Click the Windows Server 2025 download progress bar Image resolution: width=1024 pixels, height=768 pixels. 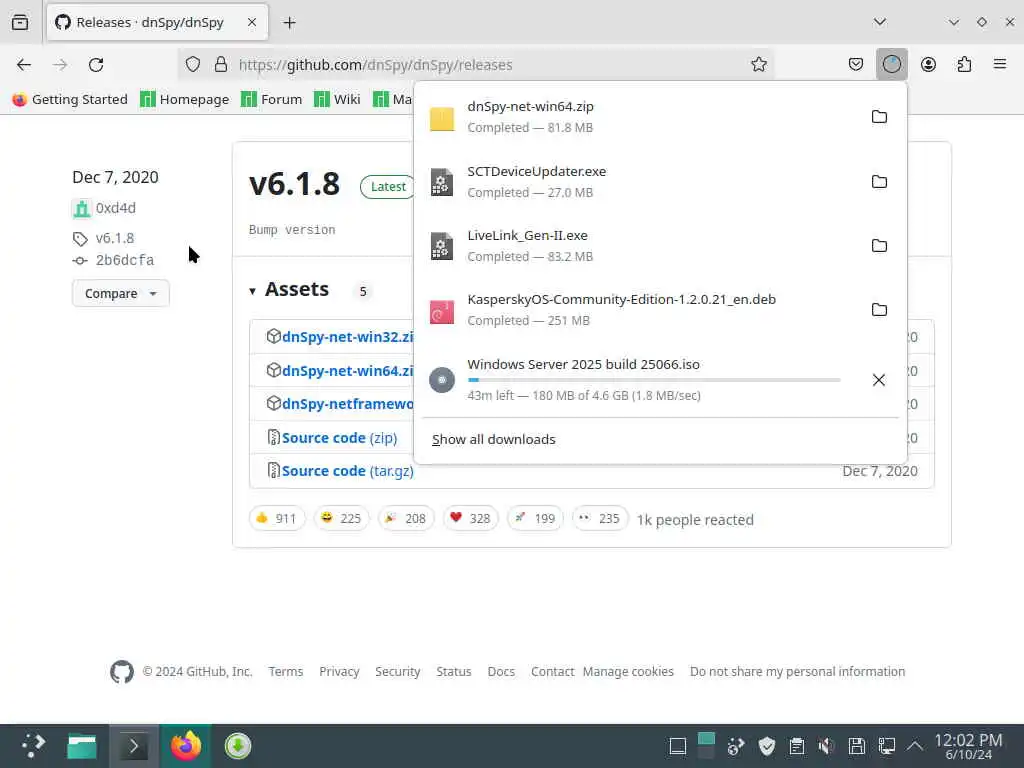(x=654, y=380)
